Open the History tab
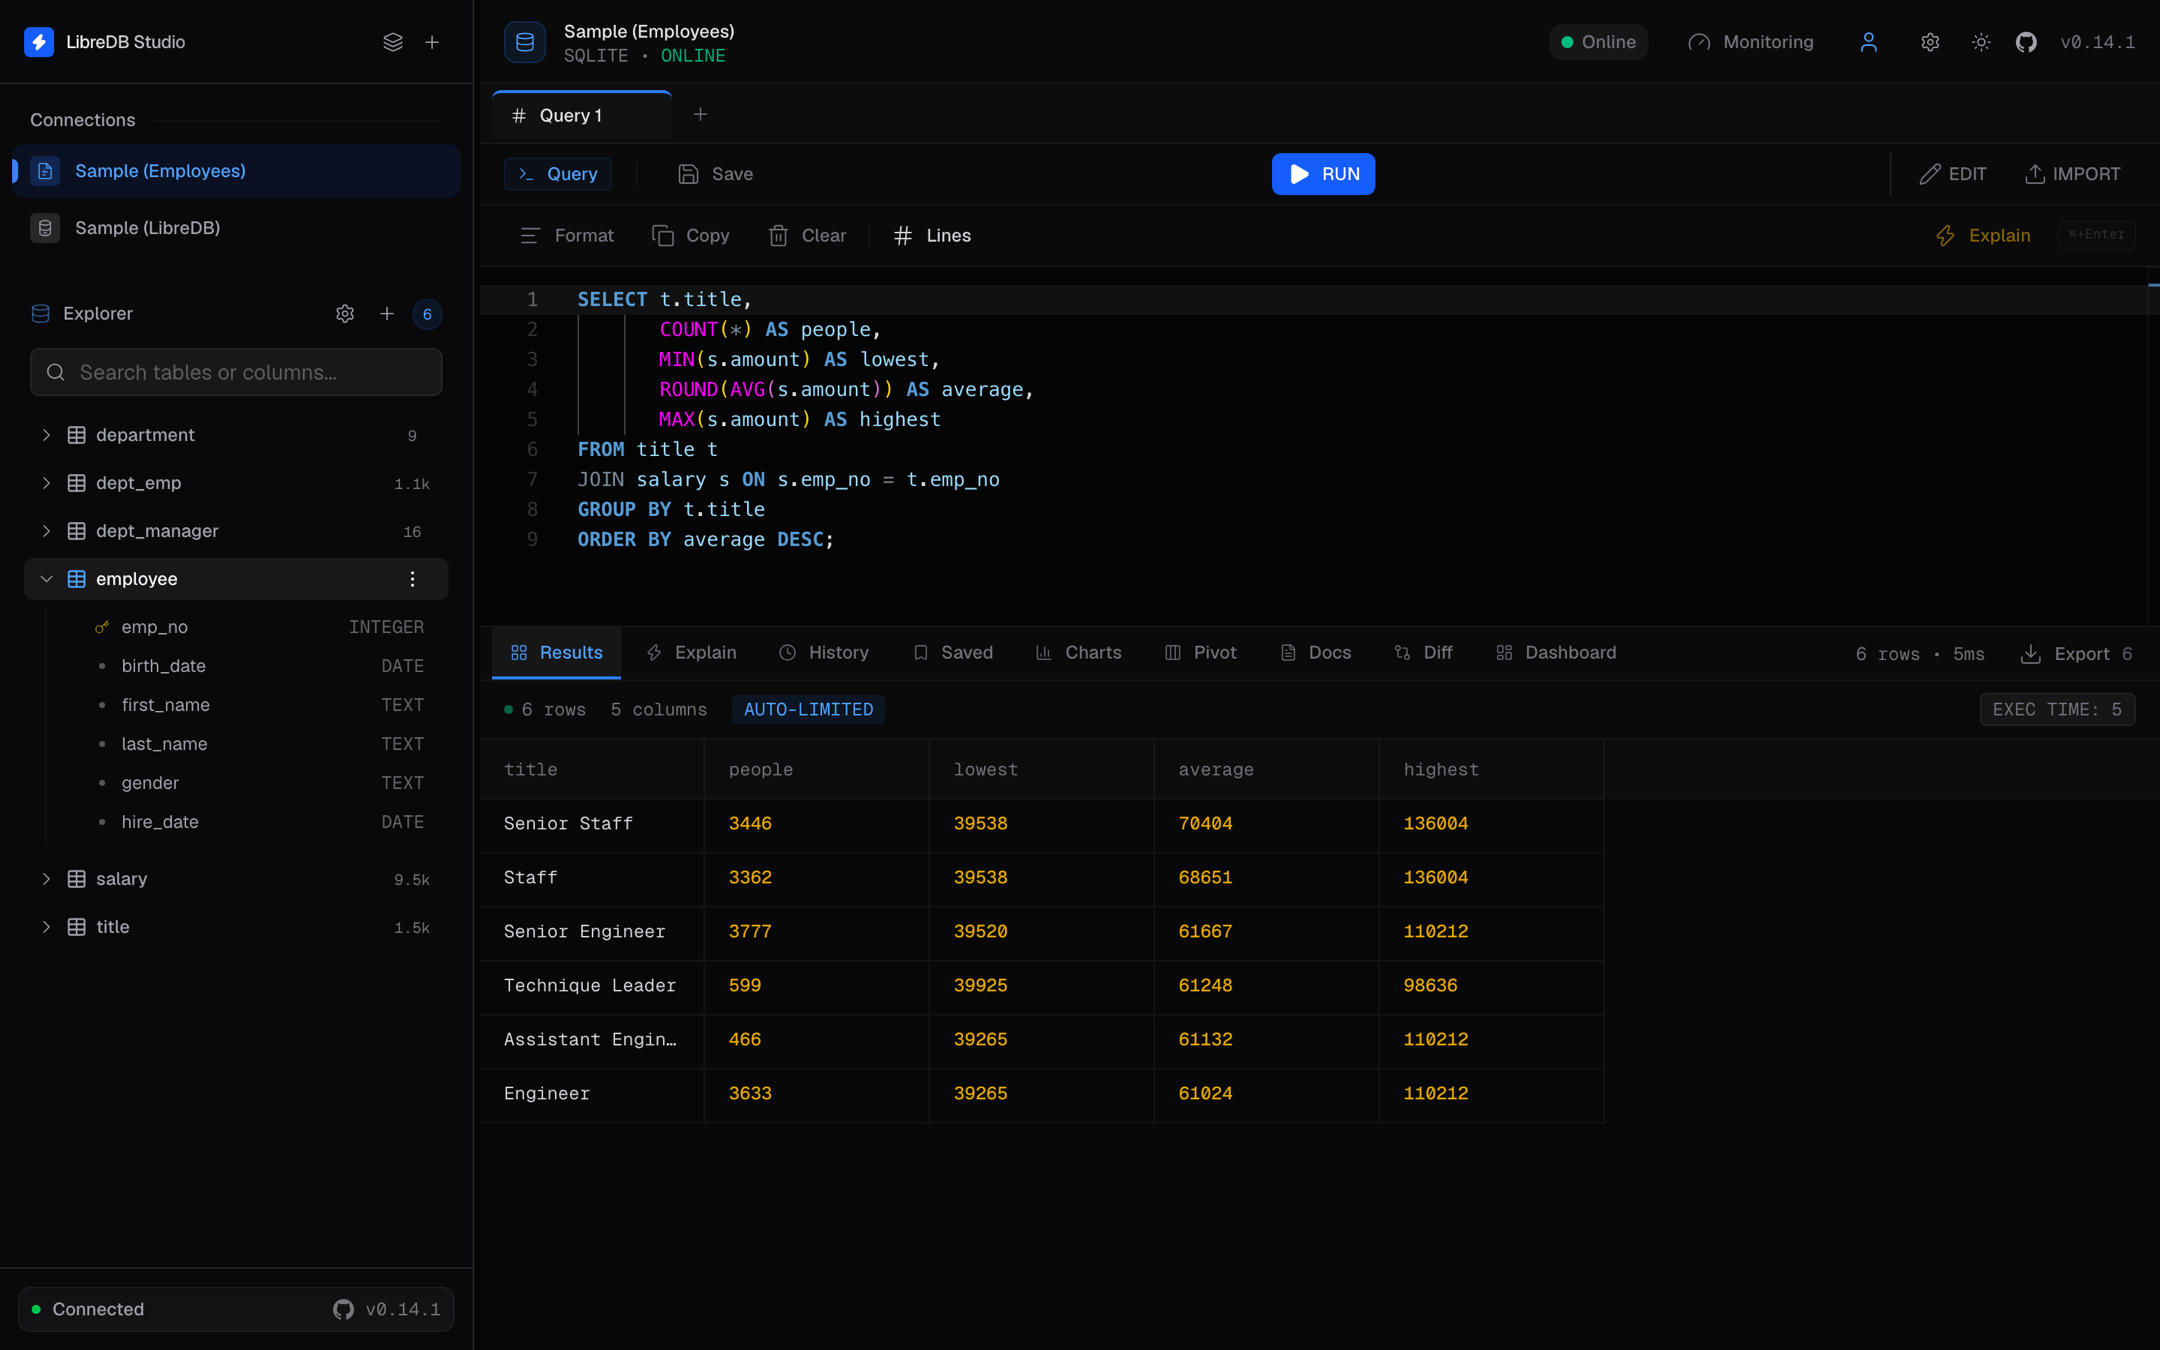Viewport: 2160px width, 1350px height. click(x=824, y=653)
